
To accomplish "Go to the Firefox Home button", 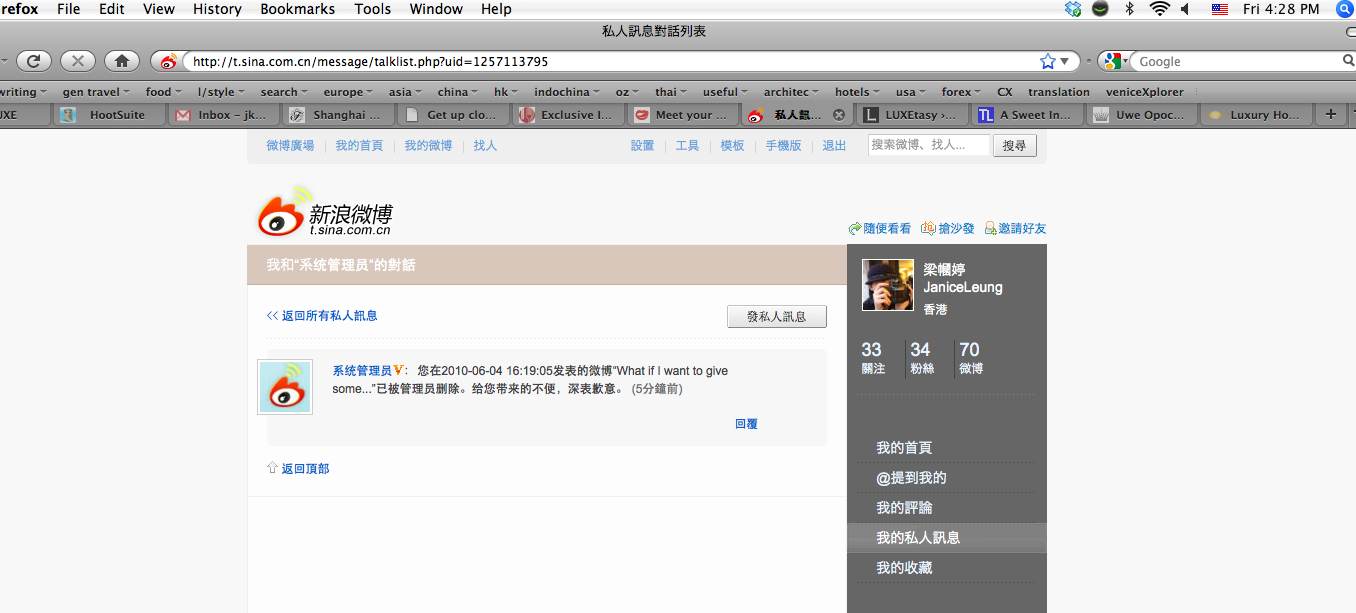I will coord(122,61).
